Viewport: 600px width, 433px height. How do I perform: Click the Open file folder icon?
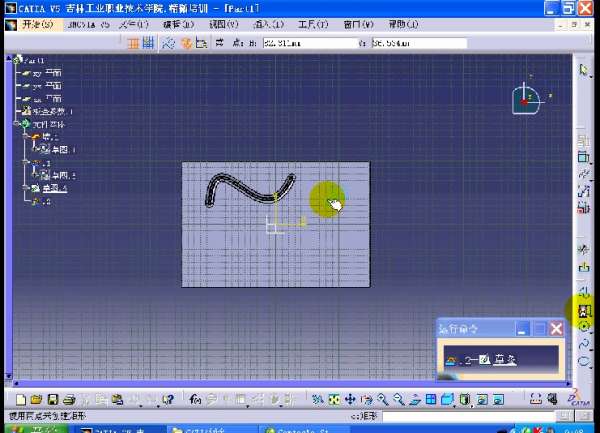(36, 400)
